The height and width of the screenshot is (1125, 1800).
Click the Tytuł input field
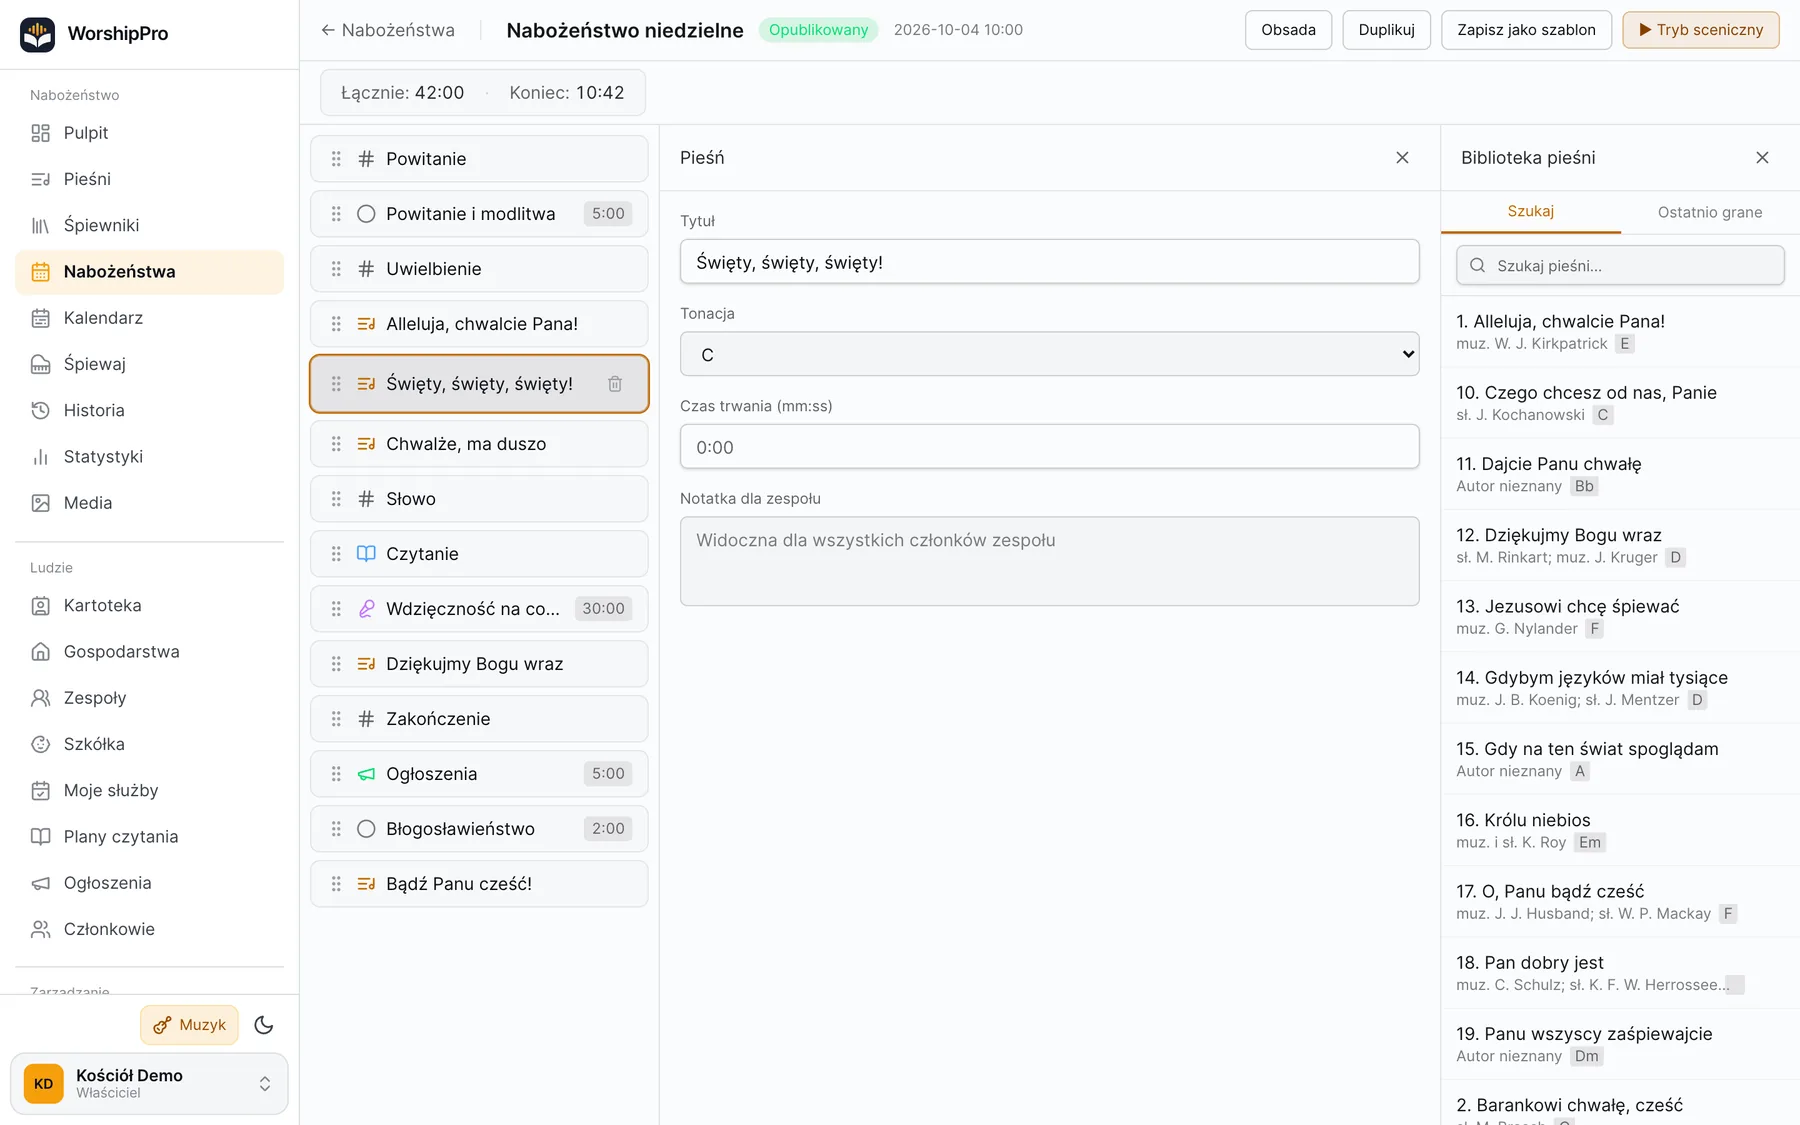1049,262
